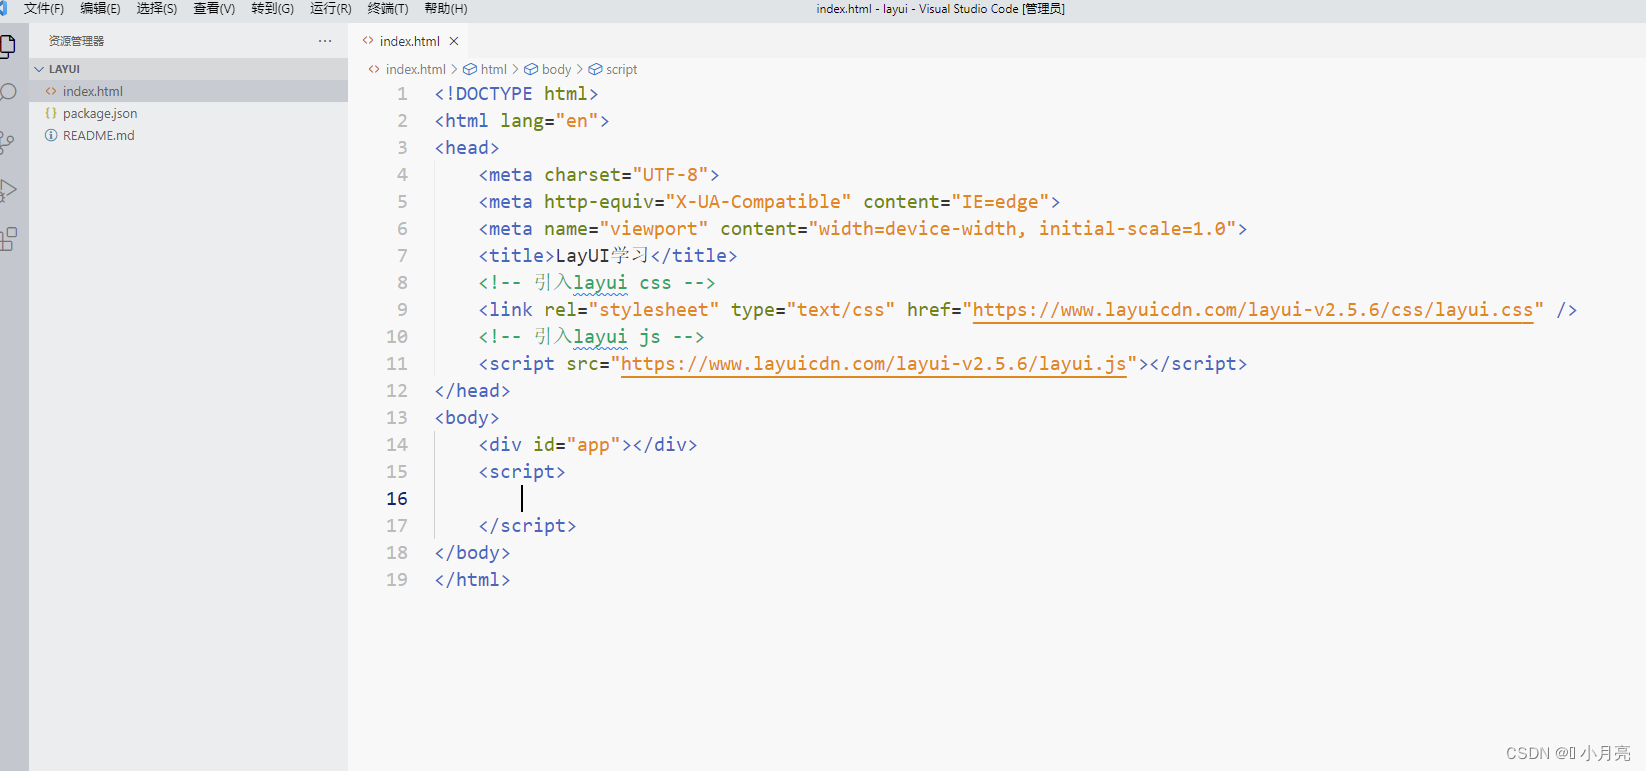Viewport: 1646px width, 771px height.
Task: Open the 终端(T) menu
Action: coord(388,9)
